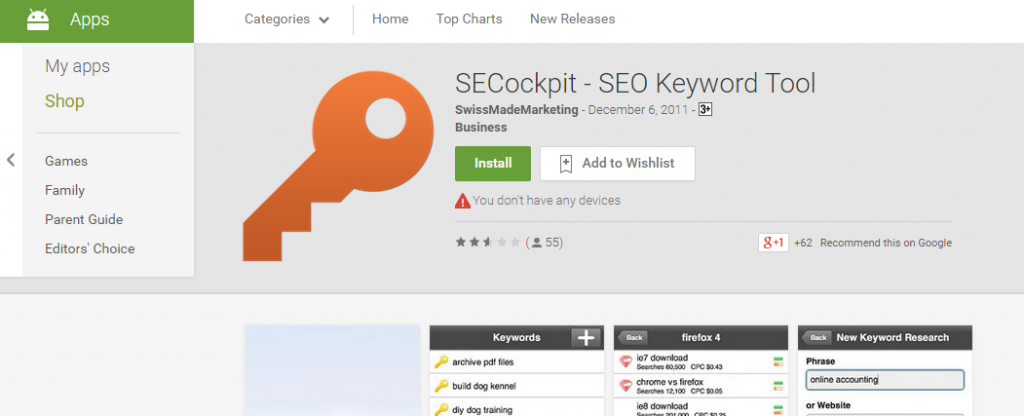Screen dimensions: 1024x416
Task: Click Back button in New Keyword Research screenshot
Action: point(818,338)
